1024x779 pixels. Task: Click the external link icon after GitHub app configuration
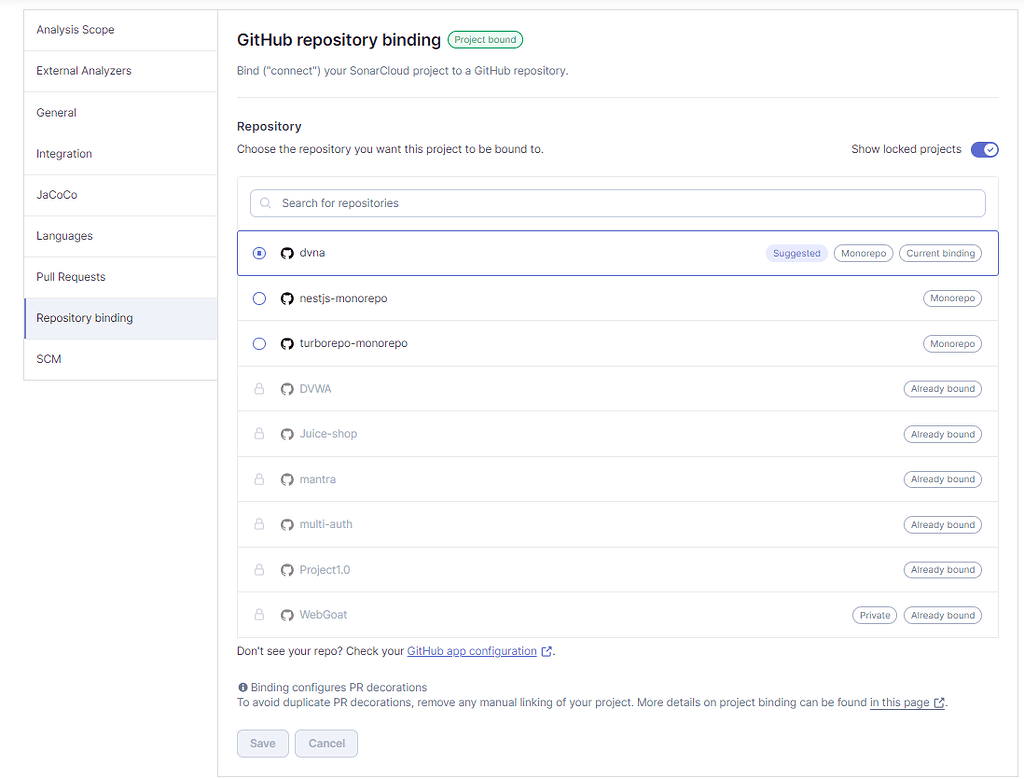[546, 650]
